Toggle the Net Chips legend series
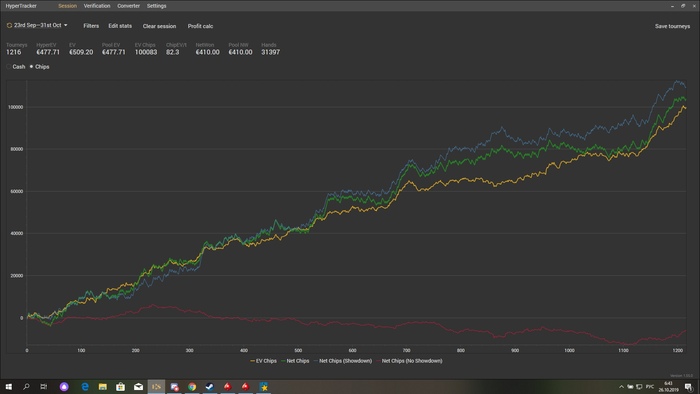 click(x=295, y=361)
